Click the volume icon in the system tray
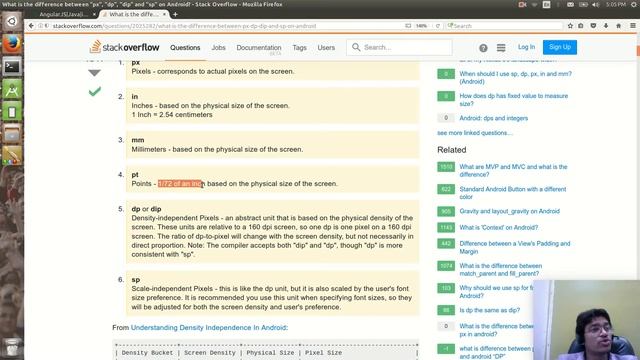Screen dimensions: 640x360 click(596, 4)
